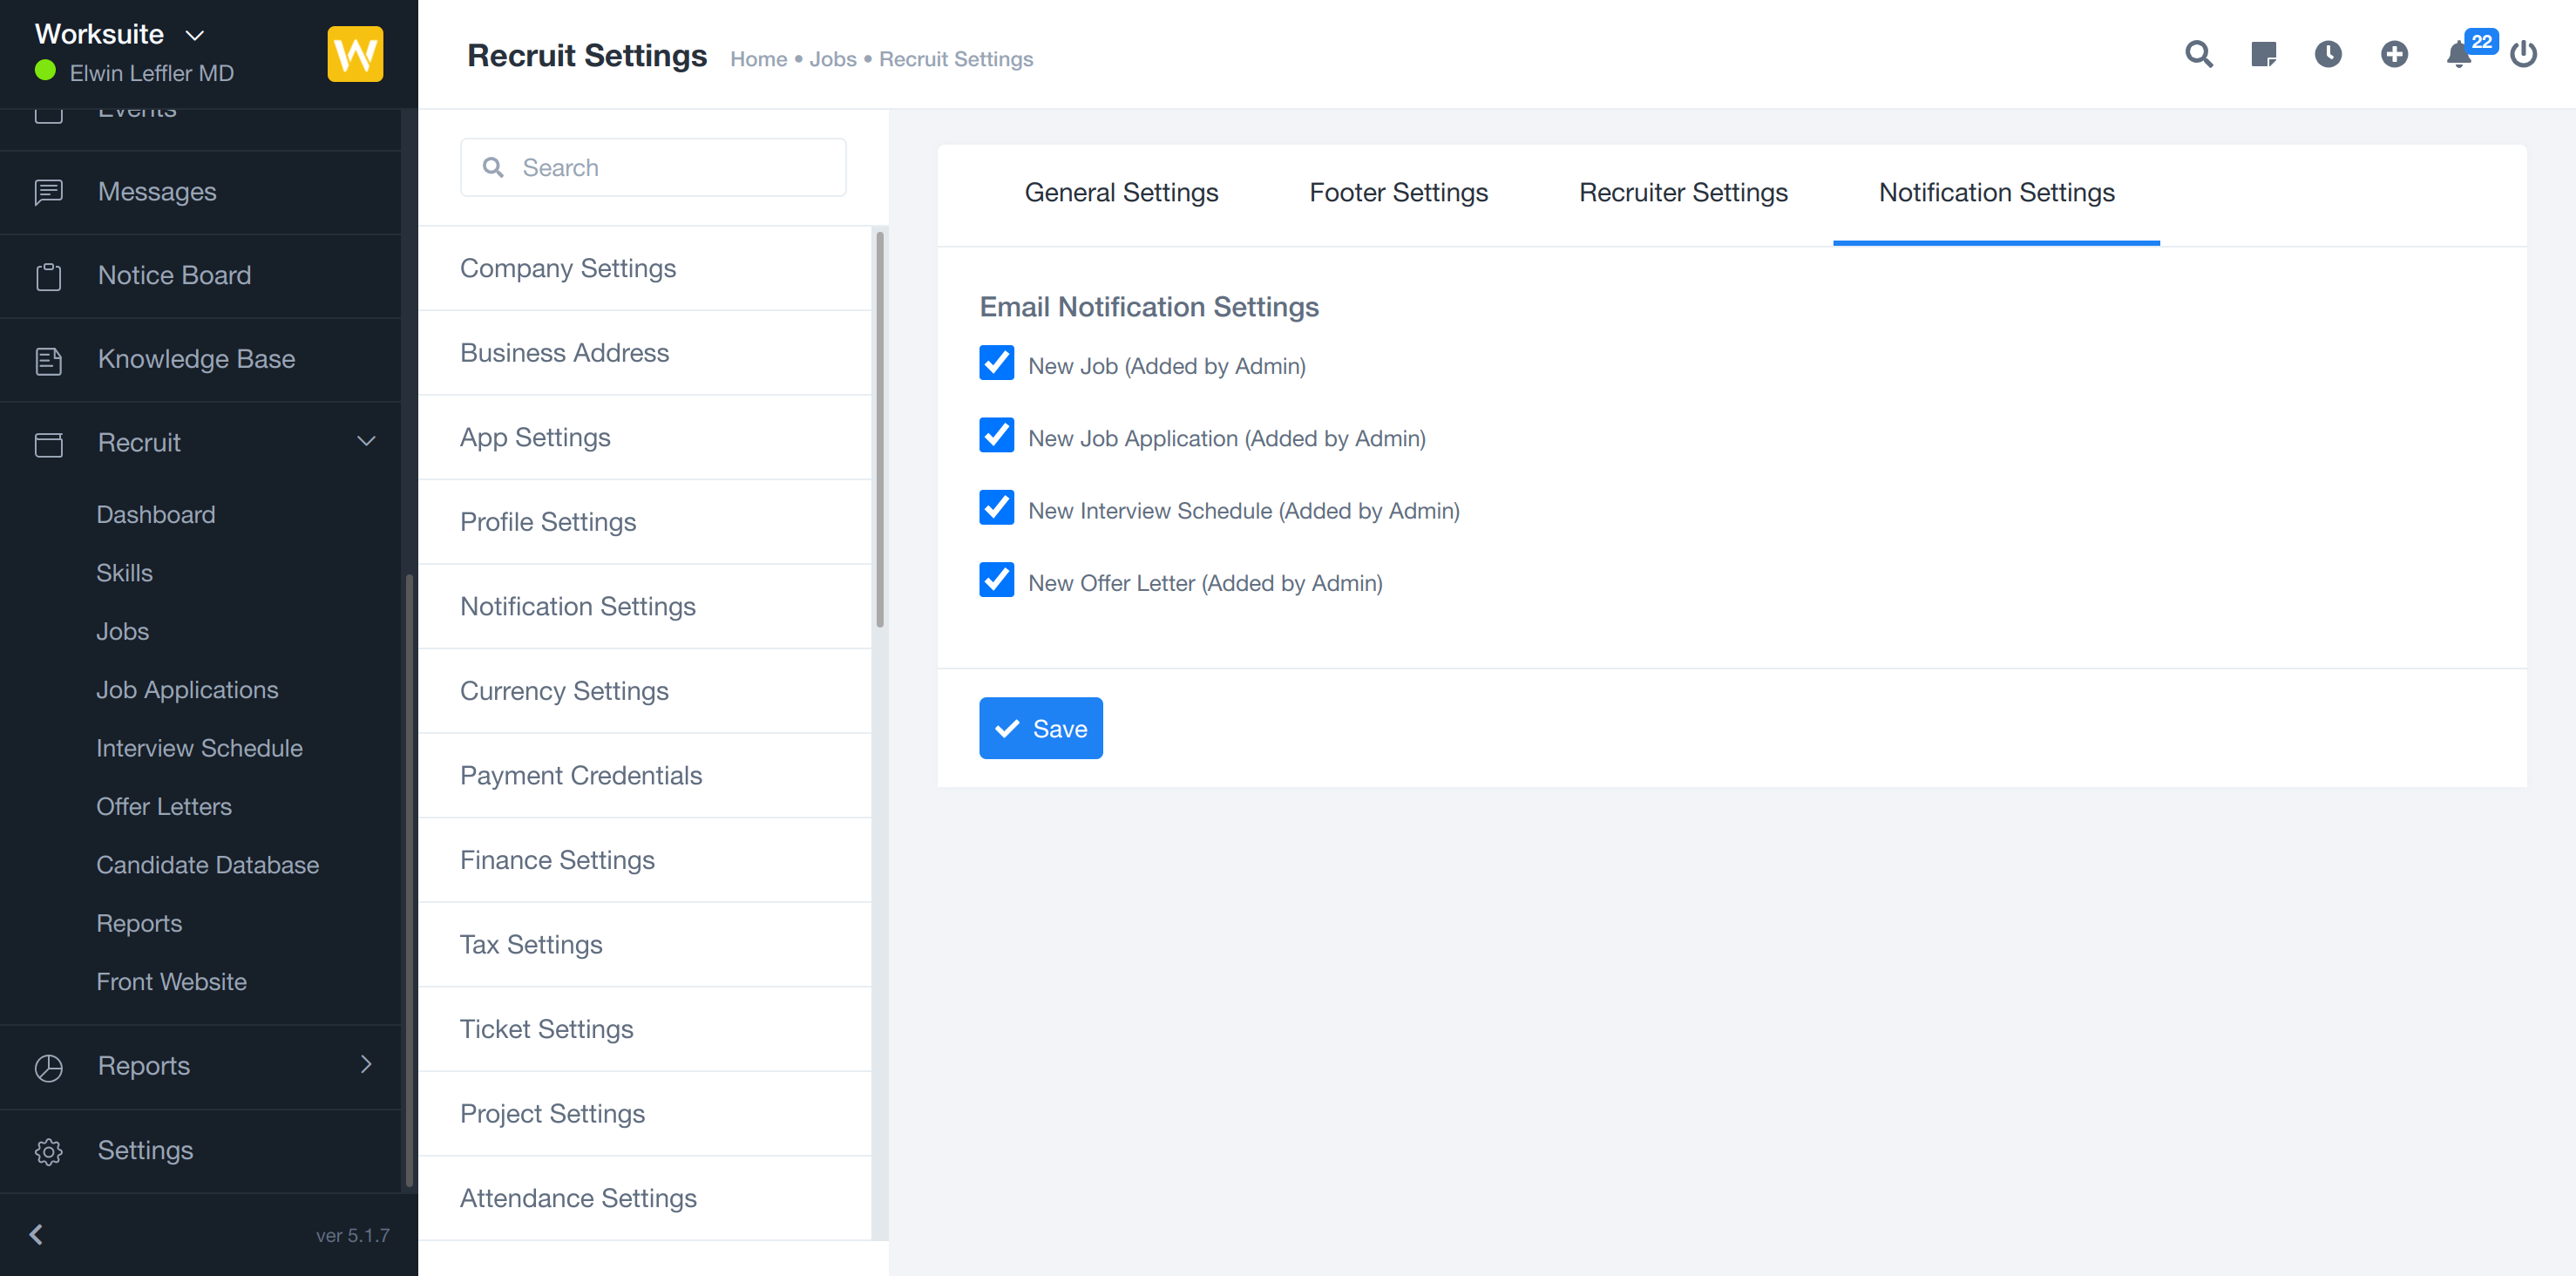Disable New Offer Letter notification checkbox
Image resolution: width=2576 pixels, height=1276 pixels.
(996, 581)
